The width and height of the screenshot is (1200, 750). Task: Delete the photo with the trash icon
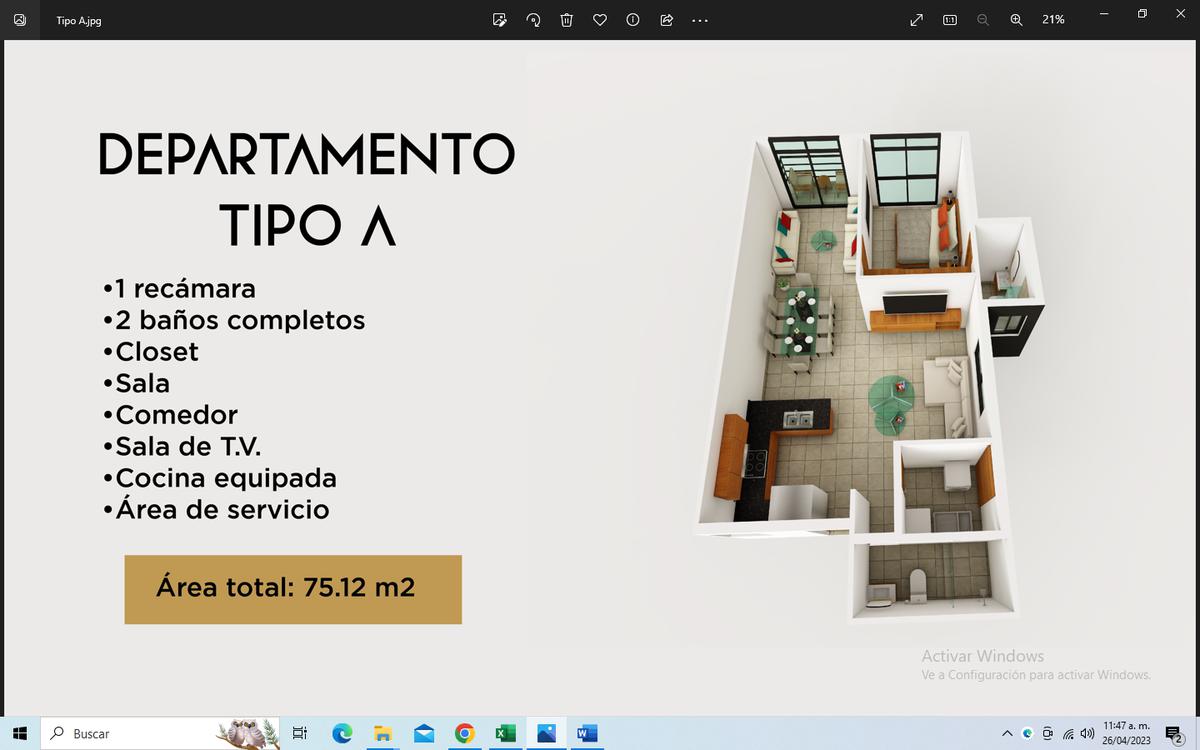[x=566, y=20]
